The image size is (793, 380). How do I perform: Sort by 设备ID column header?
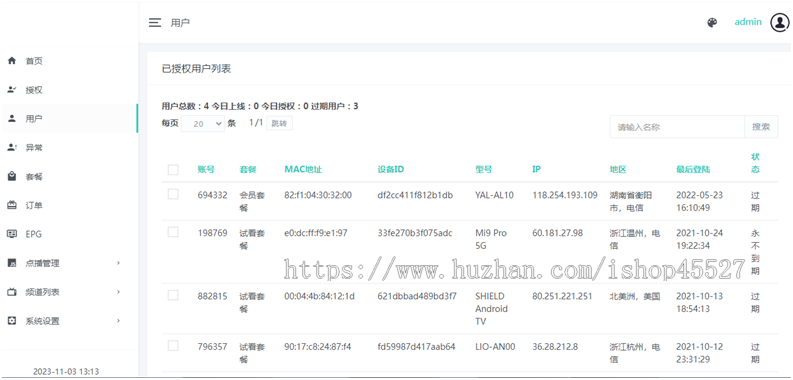390,170
